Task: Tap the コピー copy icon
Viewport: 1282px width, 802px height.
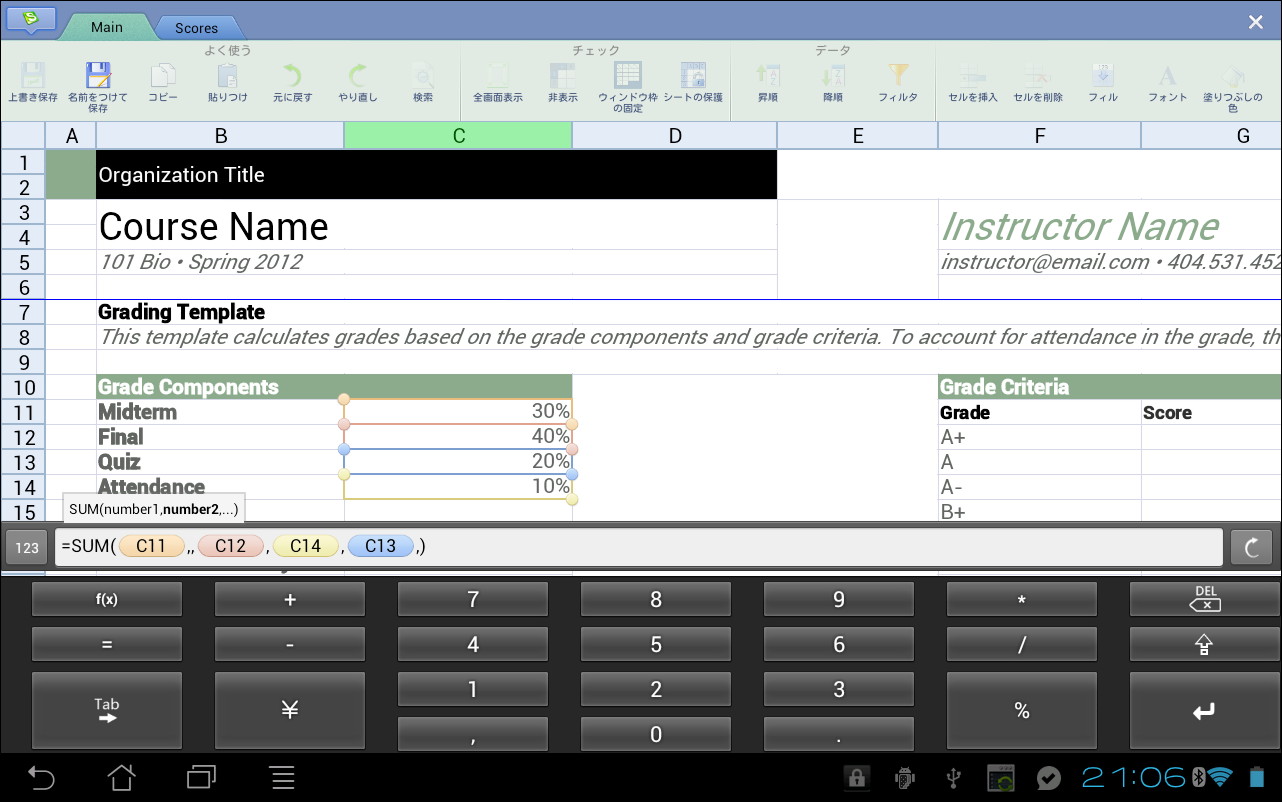Action: tap(163, 76)
